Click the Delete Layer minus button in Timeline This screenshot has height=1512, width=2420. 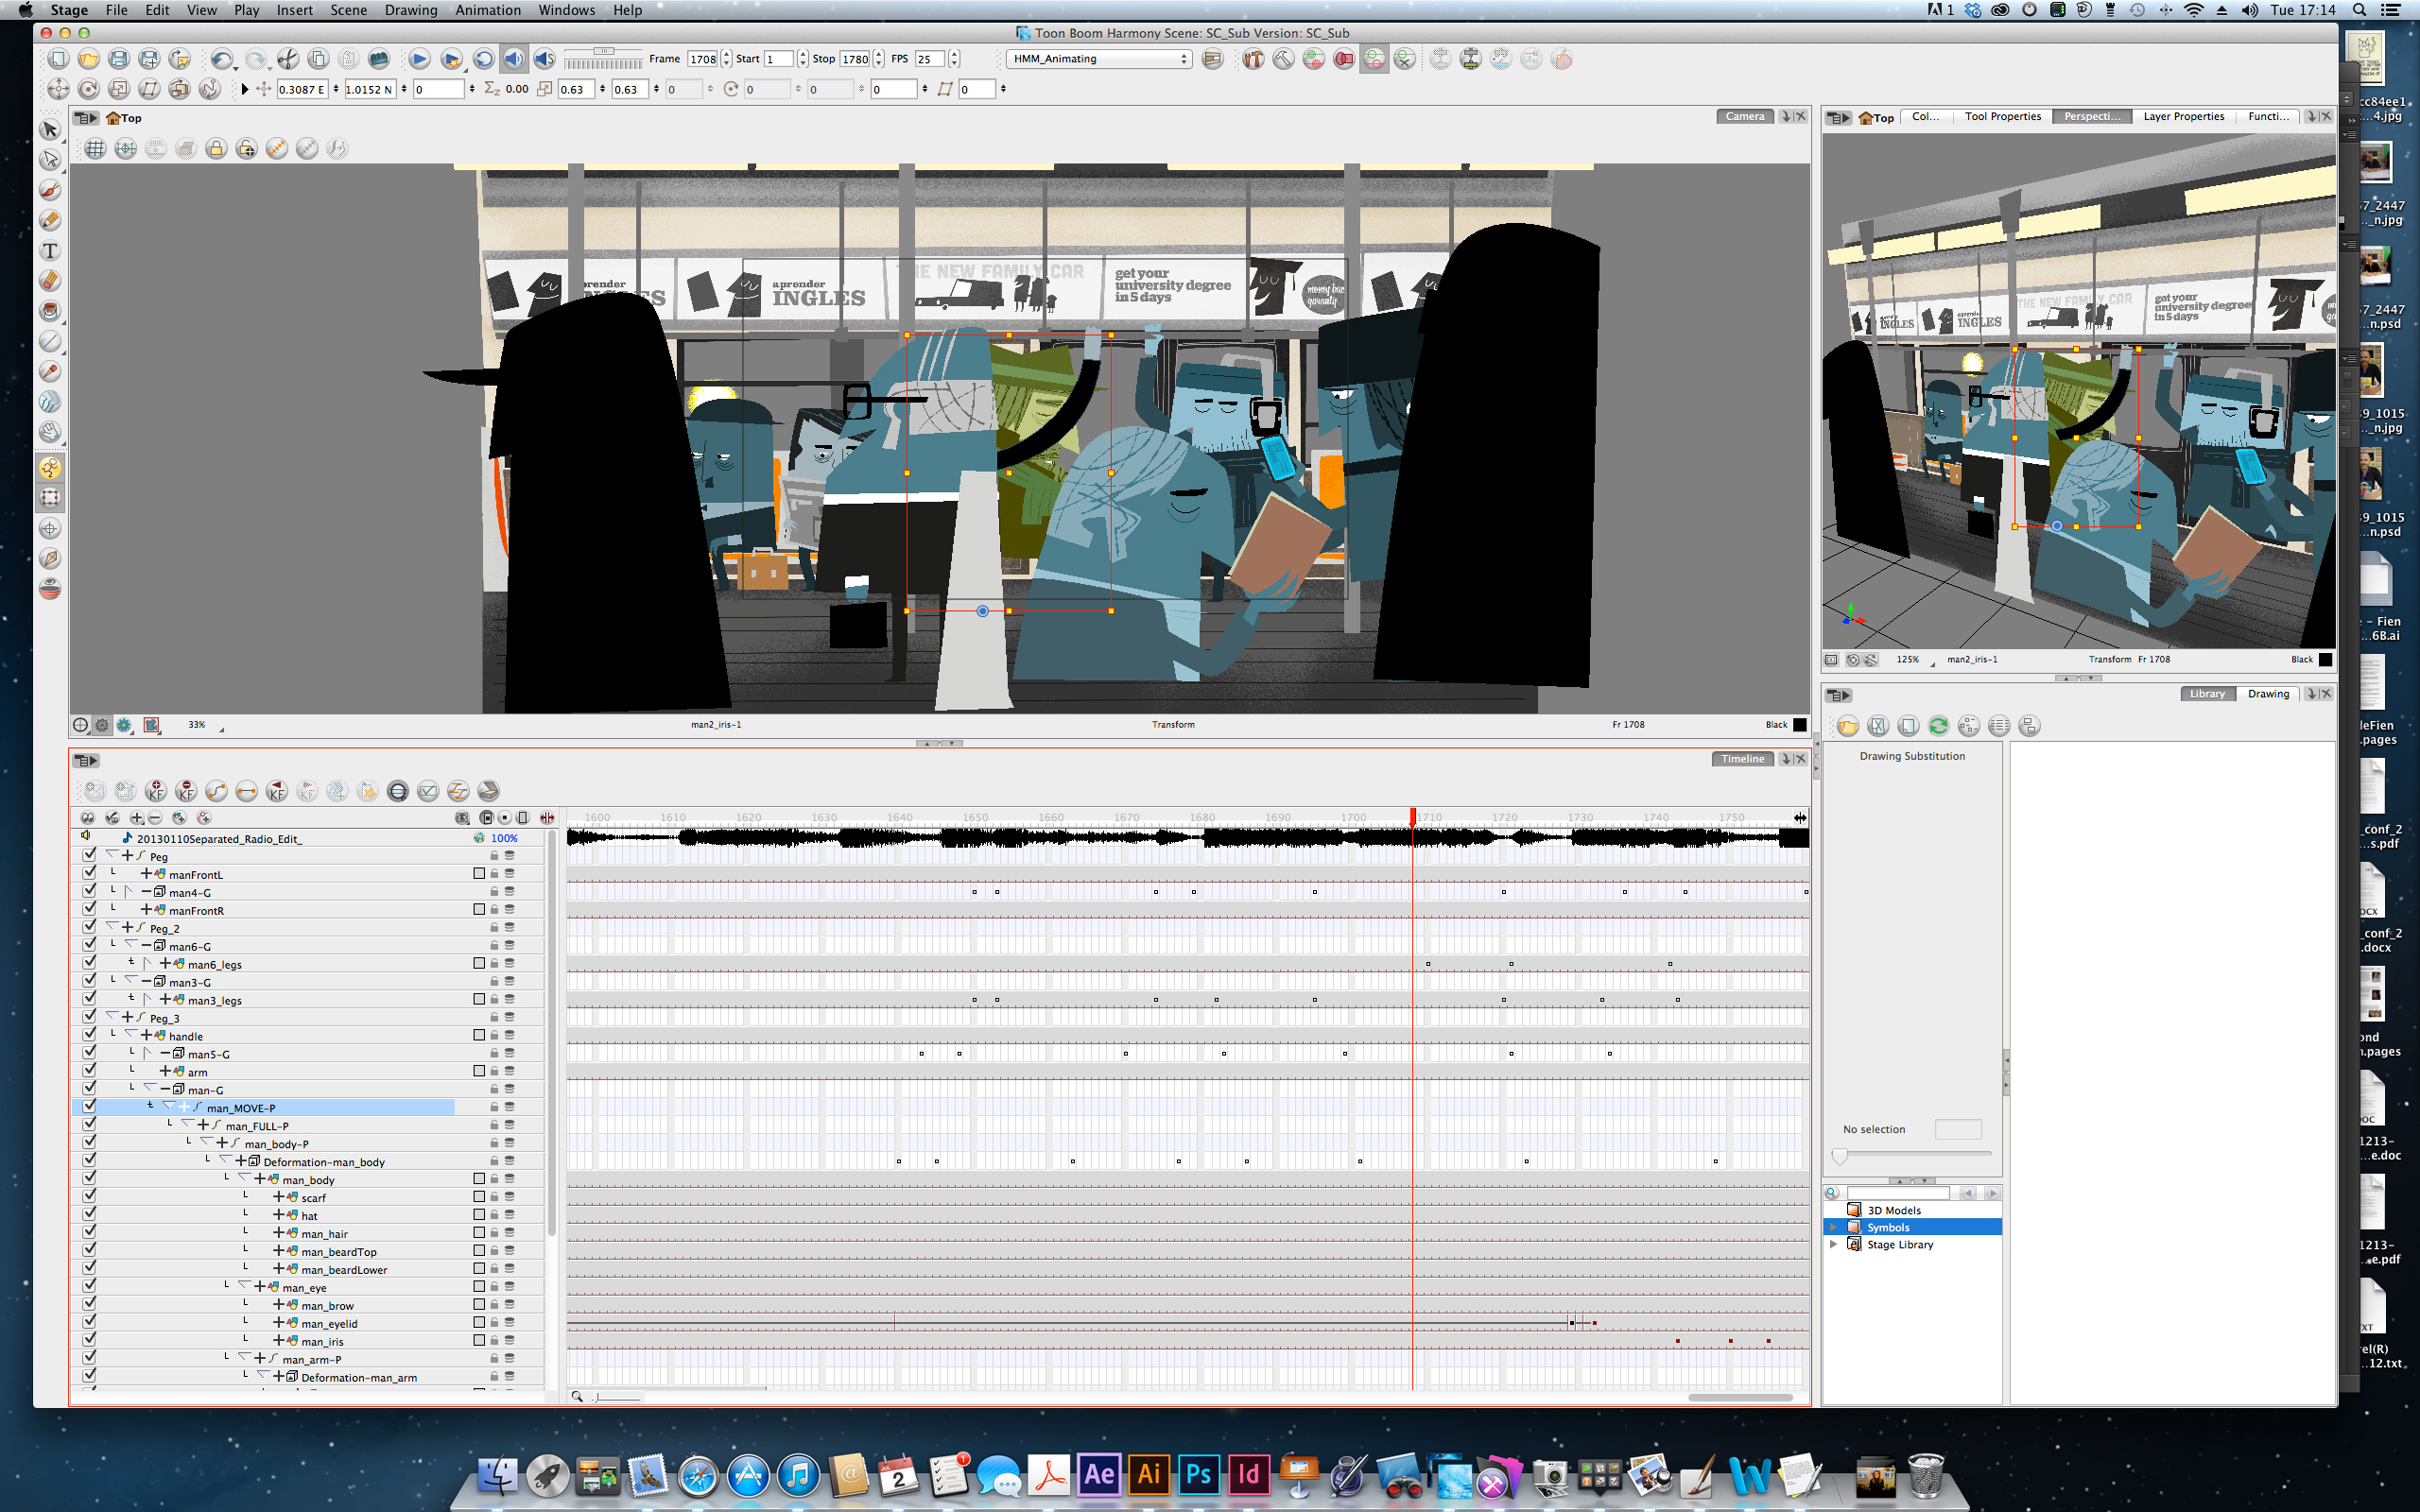click(x=154, y=818)
